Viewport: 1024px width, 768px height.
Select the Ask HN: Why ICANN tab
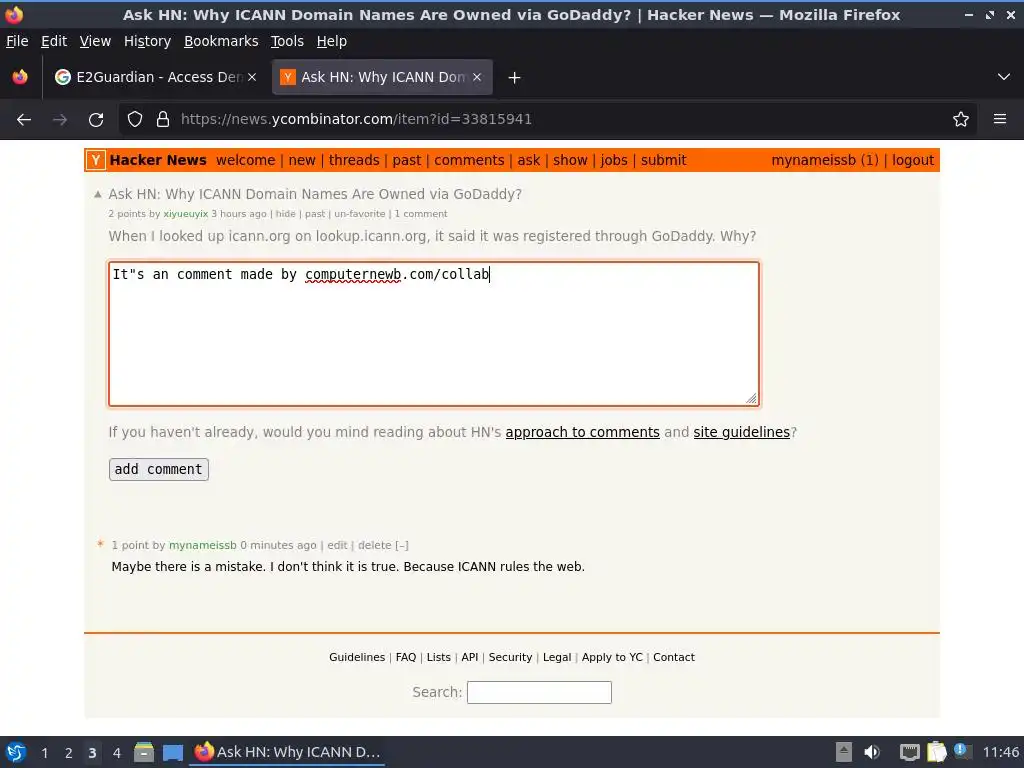(x=382, y=77)
